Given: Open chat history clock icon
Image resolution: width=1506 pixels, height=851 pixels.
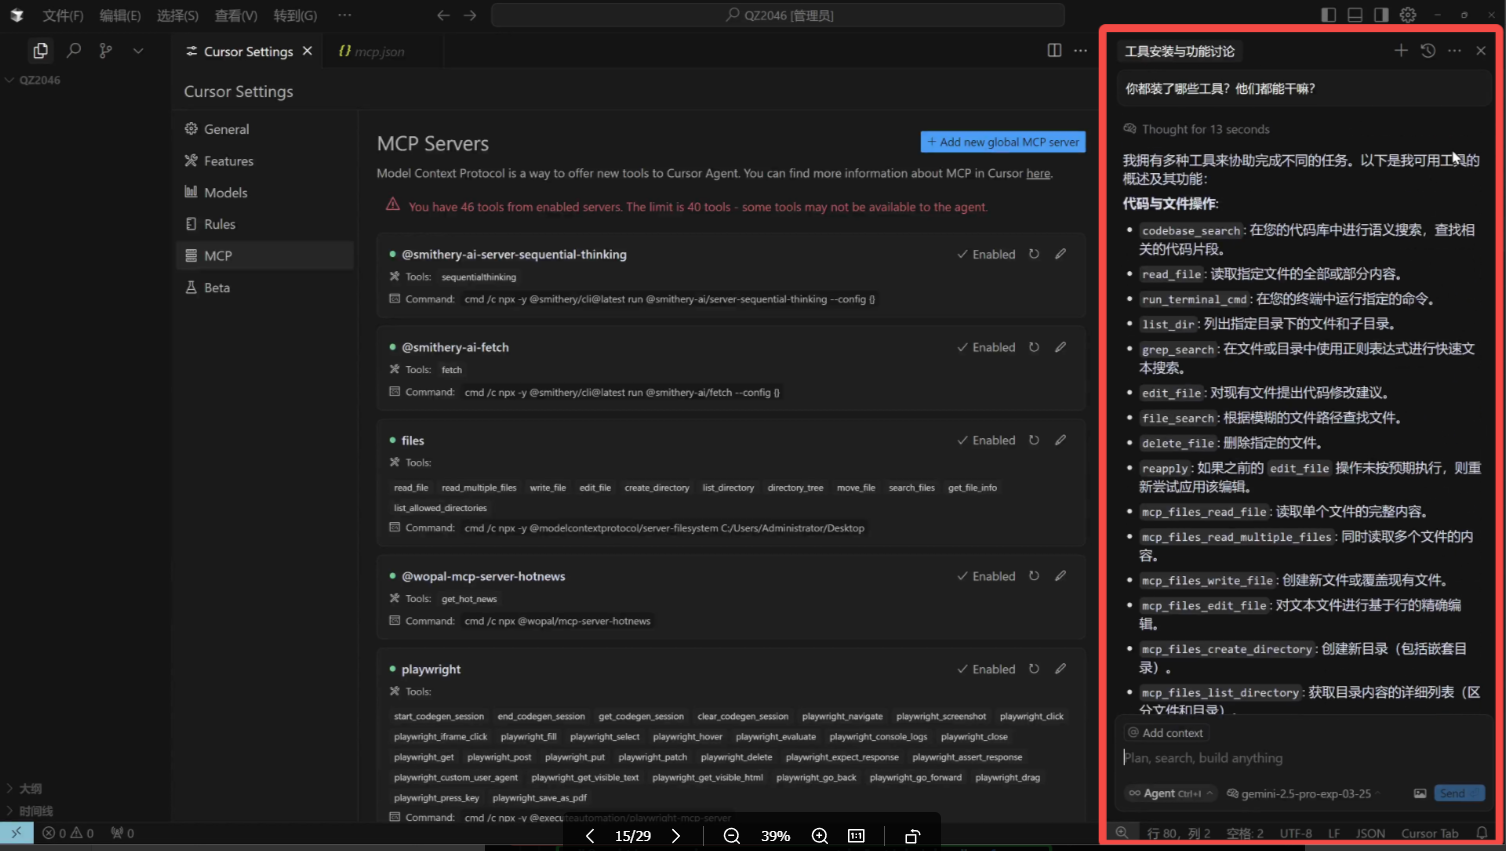Looking at the screenshot, I should 1427,51.
